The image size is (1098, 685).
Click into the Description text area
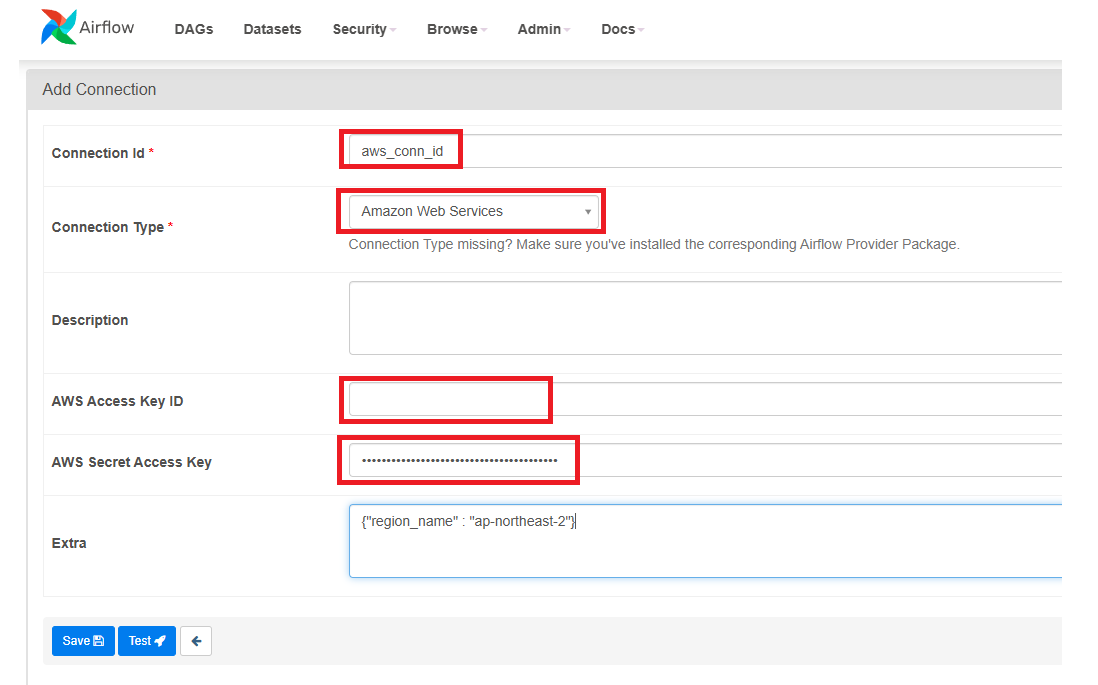pos(705,318)
